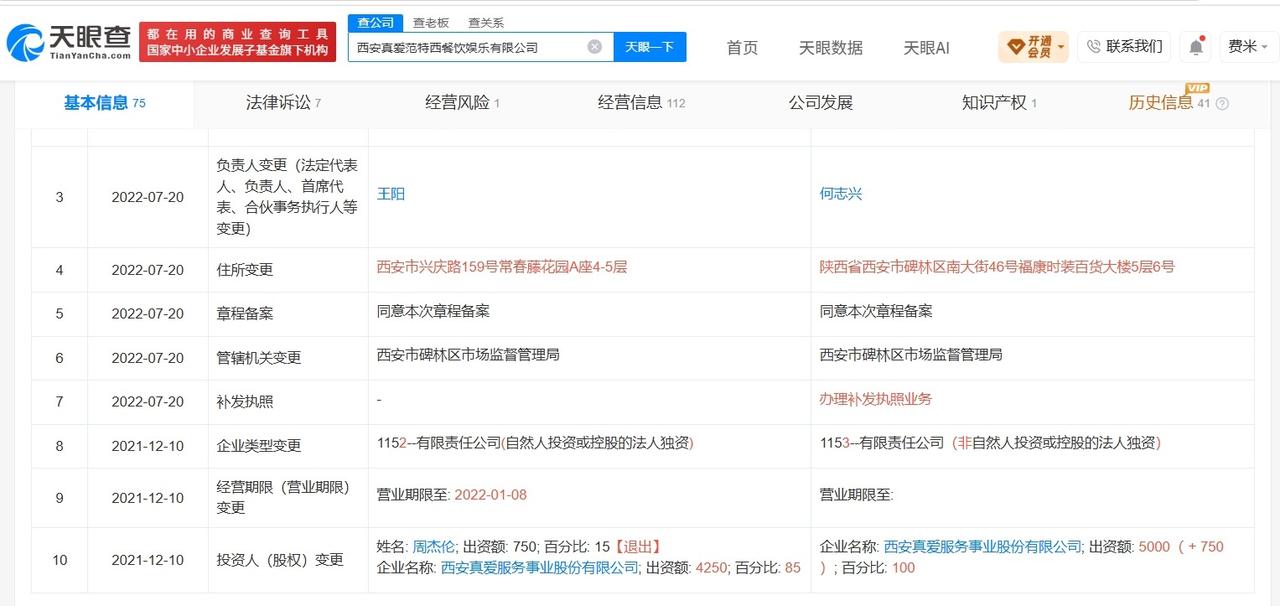
Task: Open 天眼数据 in top navigation
Action: [x=830, y=48]
